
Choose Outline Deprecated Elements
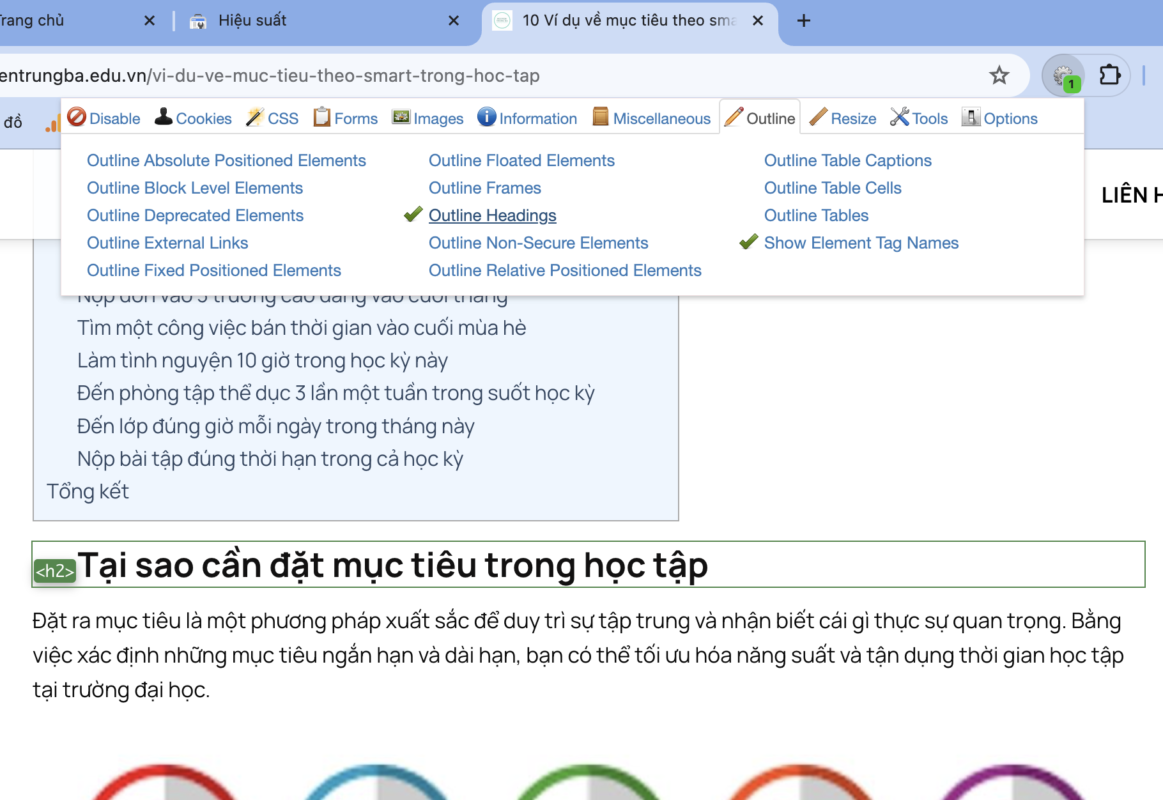point(195,215)
